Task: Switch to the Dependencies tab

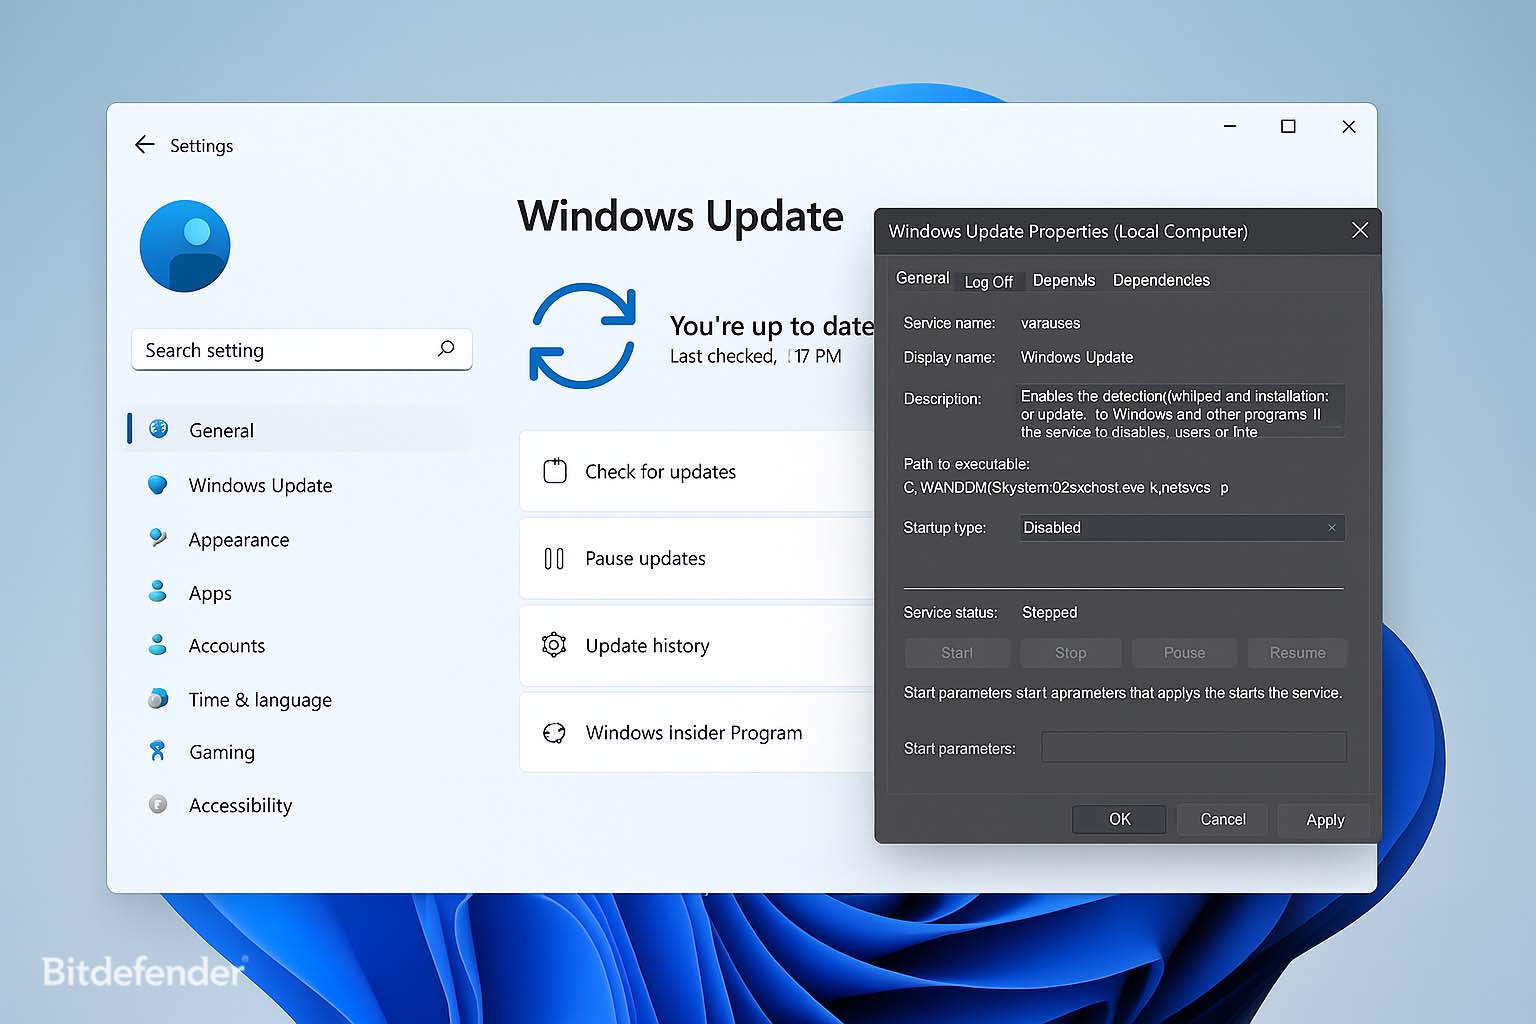Action: click(x=1161, y=280)
